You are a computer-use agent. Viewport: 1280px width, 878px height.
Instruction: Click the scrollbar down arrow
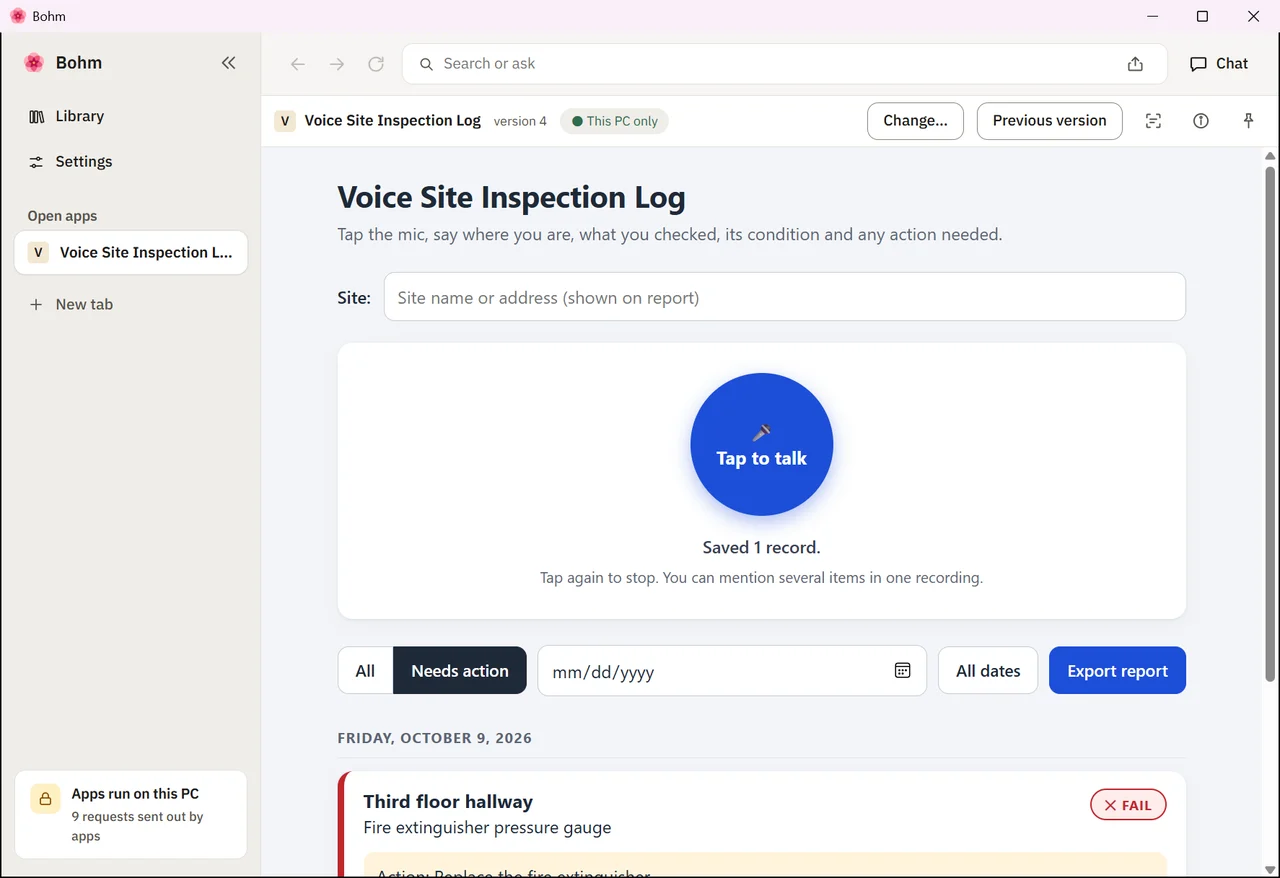[x=1270, y=869]
